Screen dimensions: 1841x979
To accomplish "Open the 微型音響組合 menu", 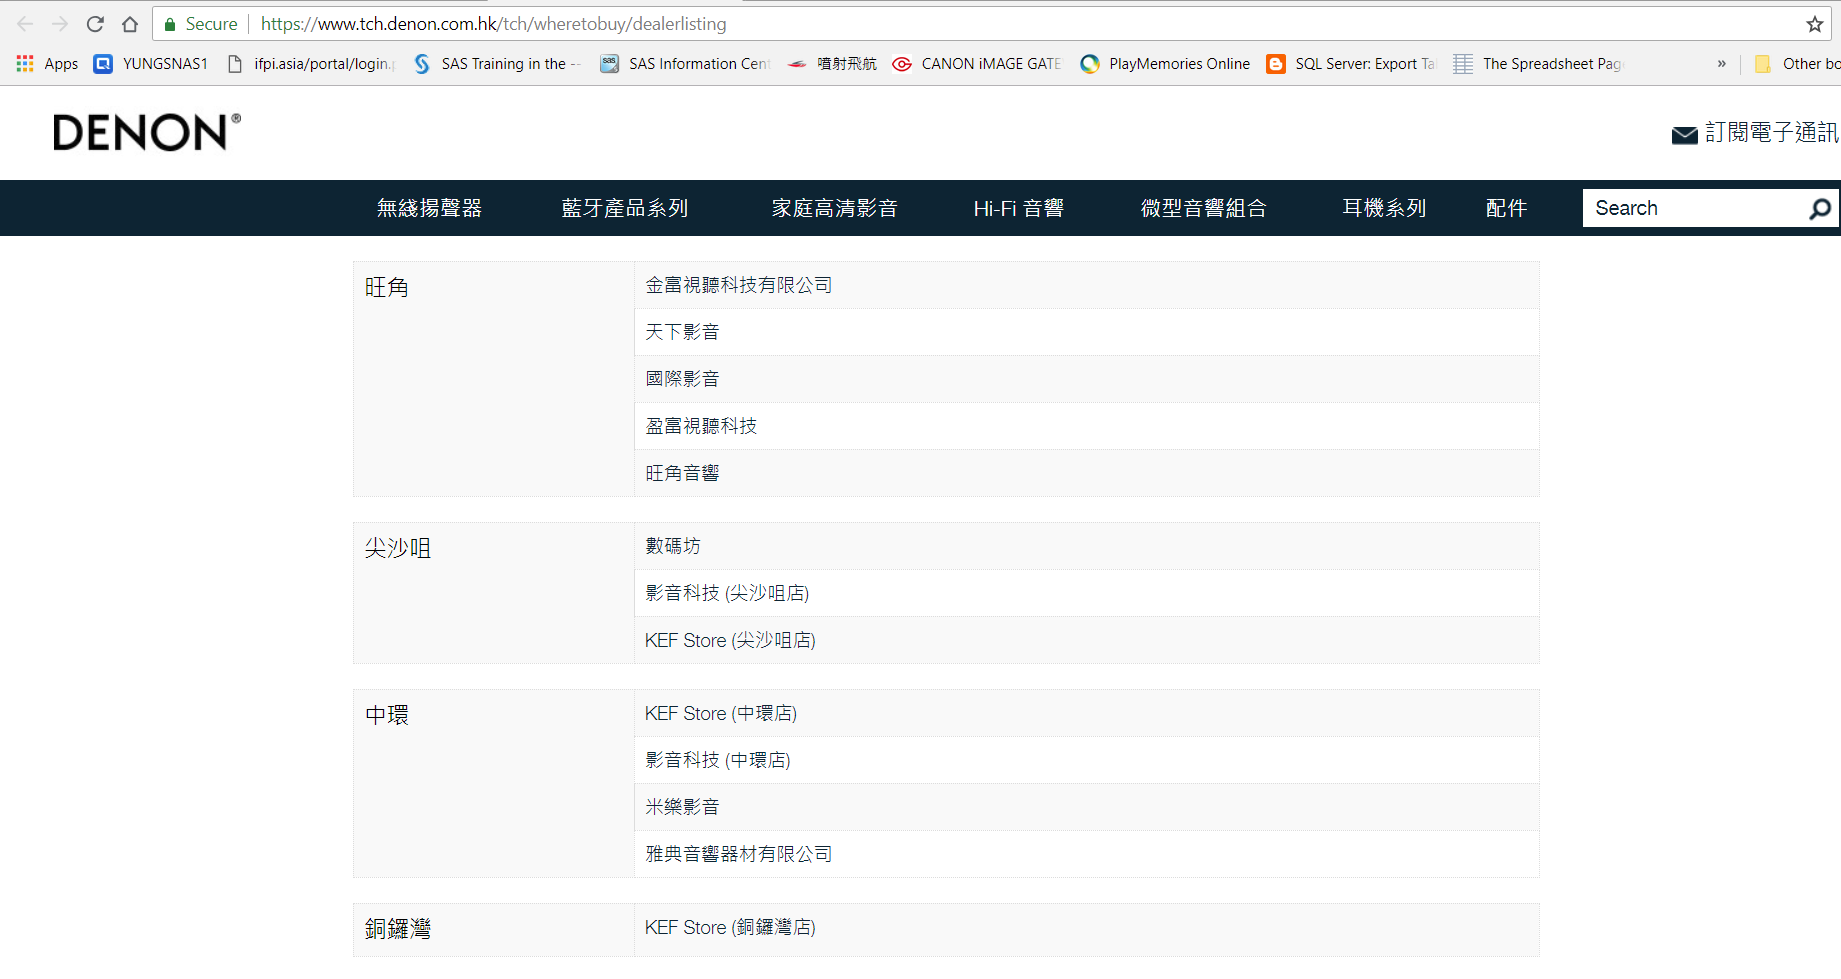I will [x=1203, y=208].
